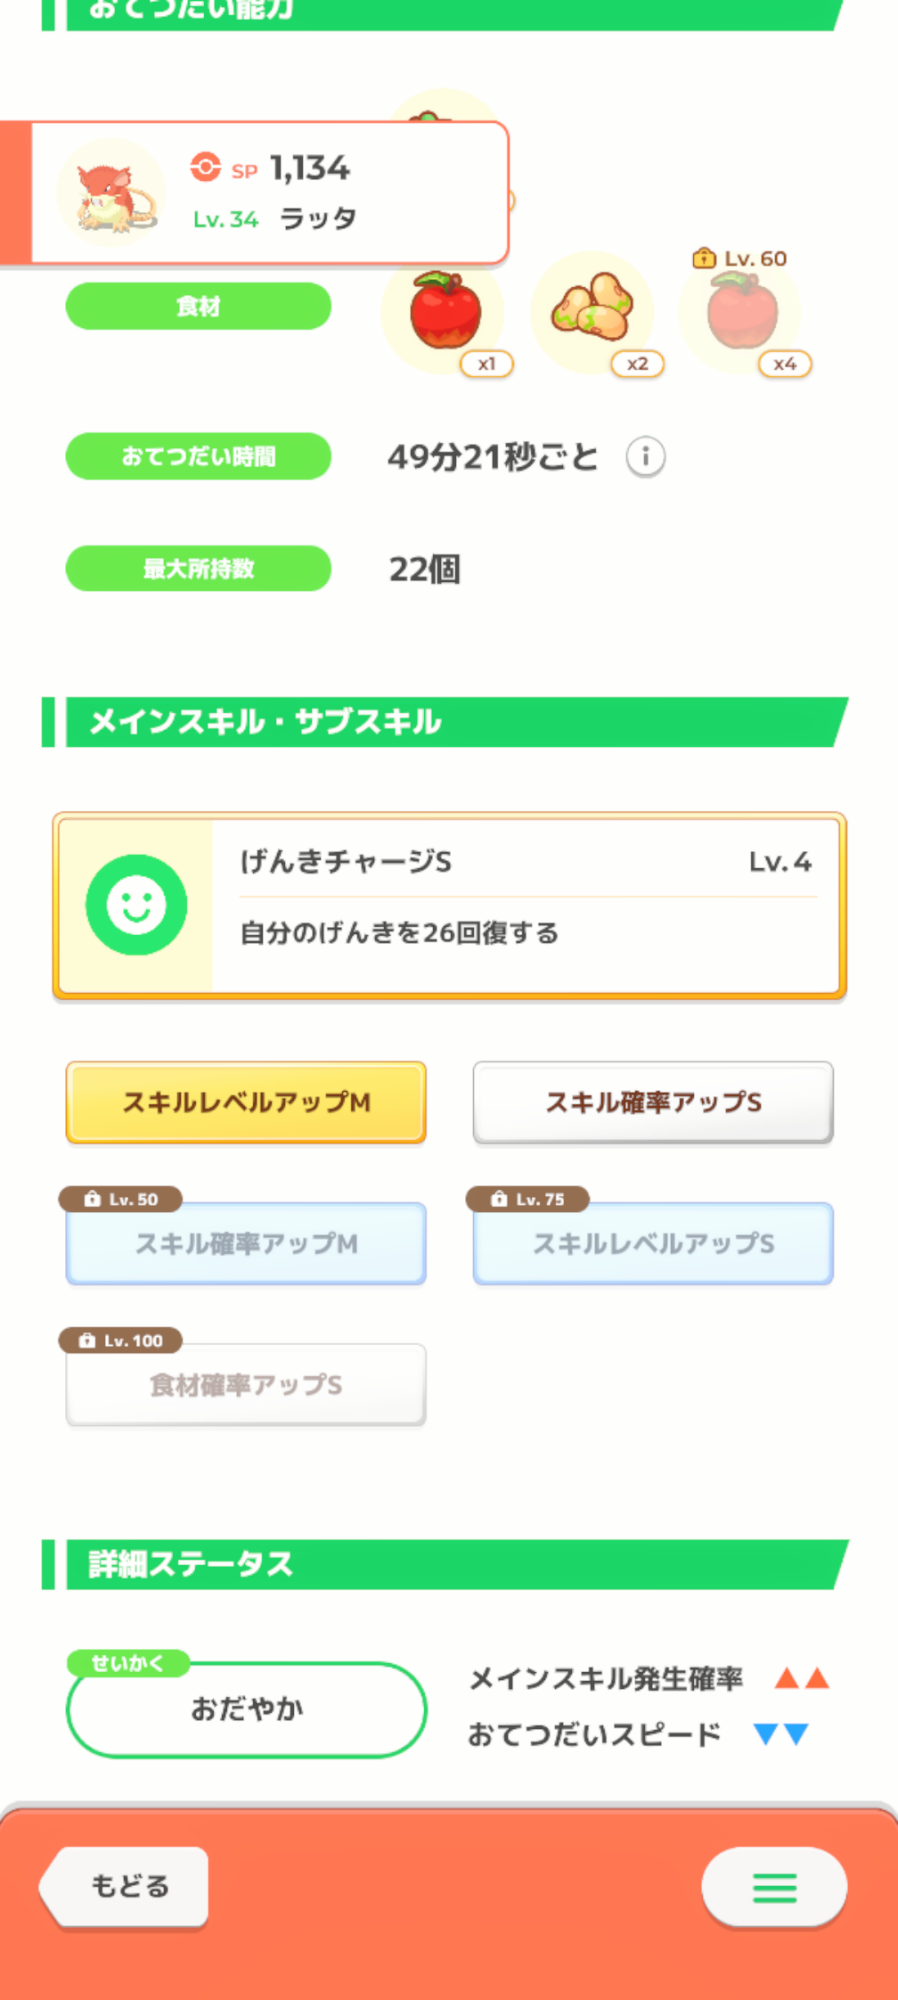Tap the locked スキルレベルアップS sub skill
The image size is (898, 2000).
coord(653,1243)
